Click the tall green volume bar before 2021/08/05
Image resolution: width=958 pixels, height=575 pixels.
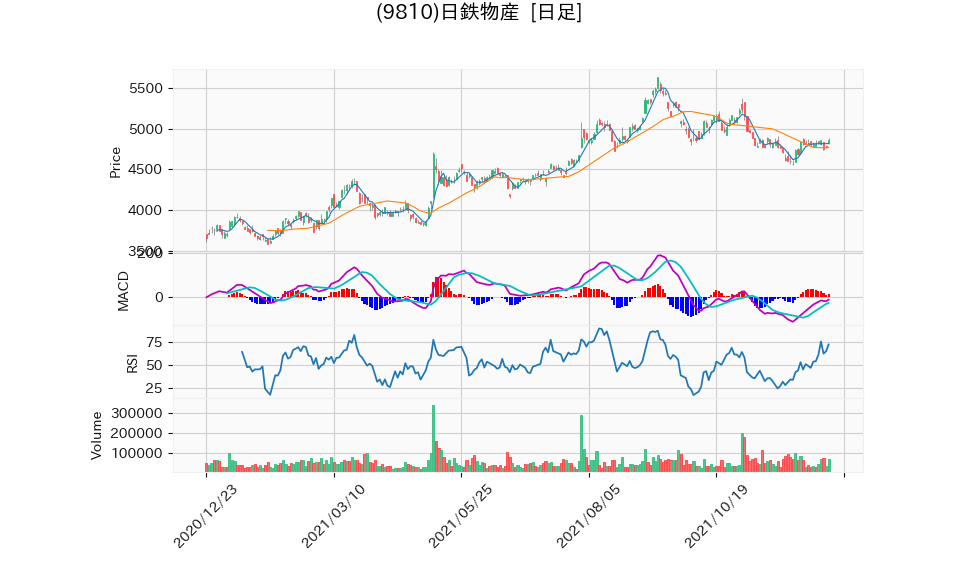581,443
